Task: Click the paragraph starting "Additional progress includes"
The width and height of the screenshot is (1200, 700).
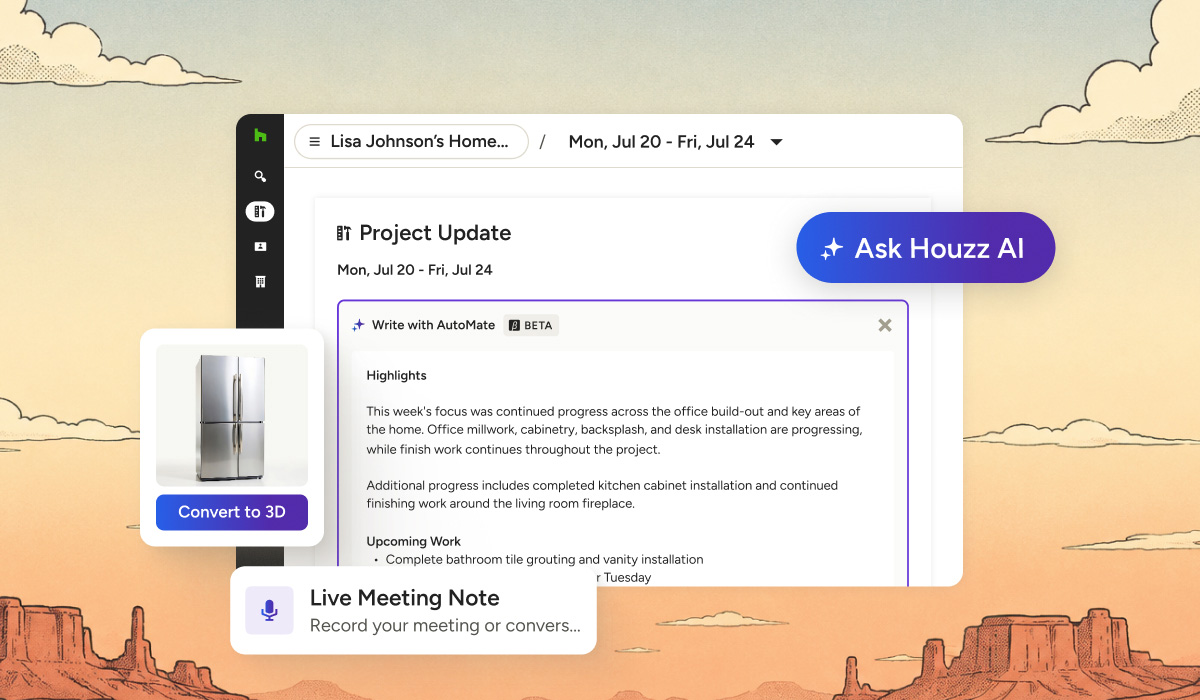Action: (x=602, y=494)
